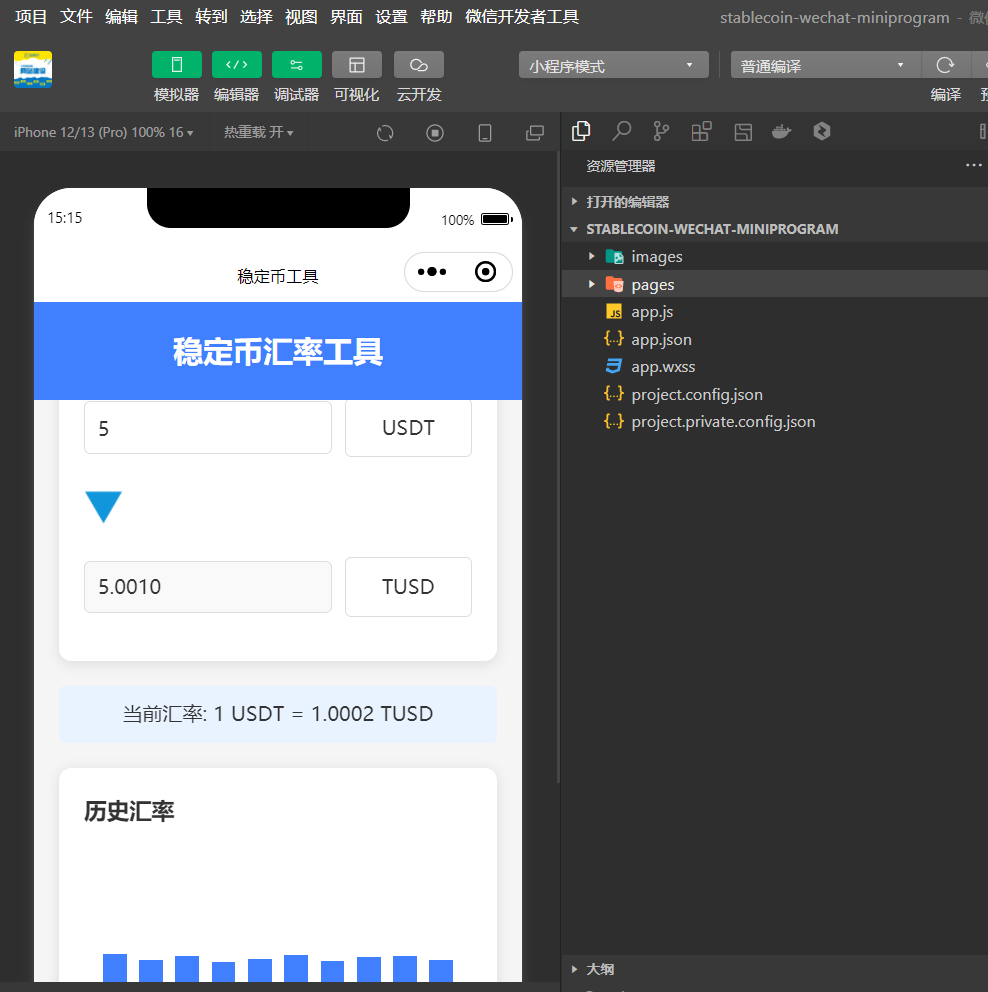The image size is (988, 992).
Task: Open the search icon in the sidebar
Action: click(x=621, y=131)
